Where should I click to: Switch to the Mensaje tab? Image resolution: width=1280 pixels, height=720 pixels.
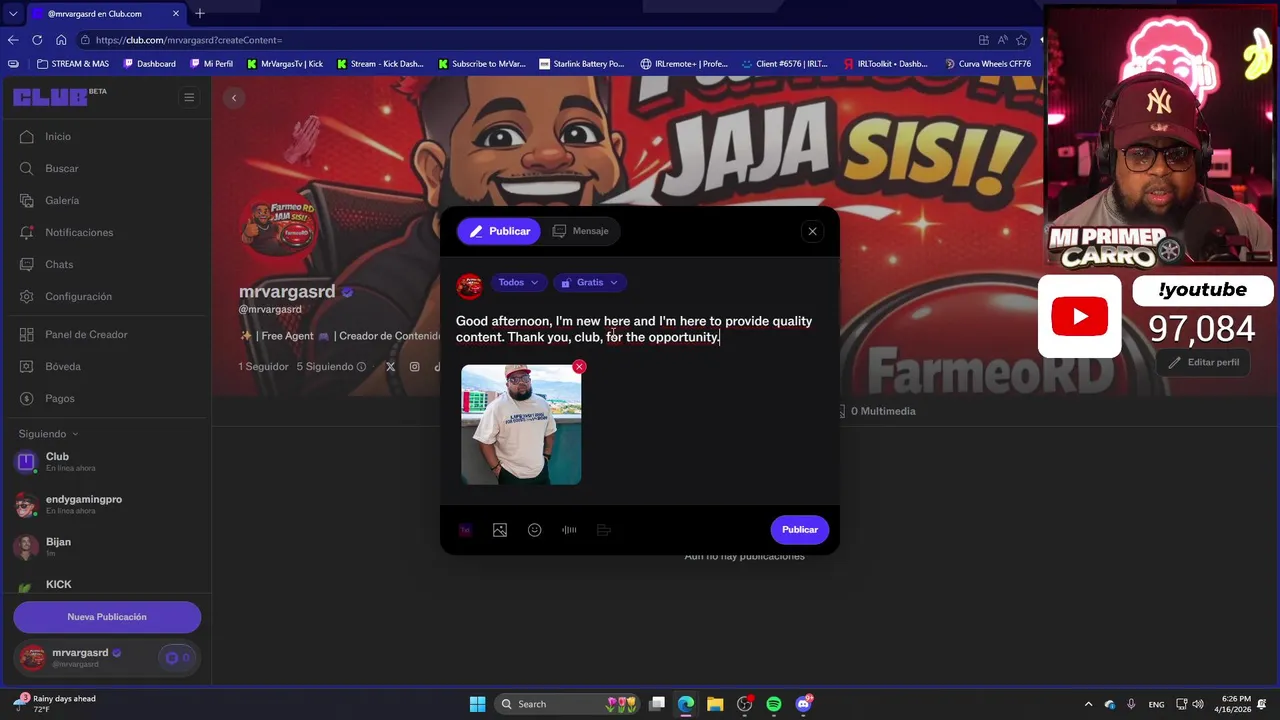pyautogui.click(x=581, y=231)
